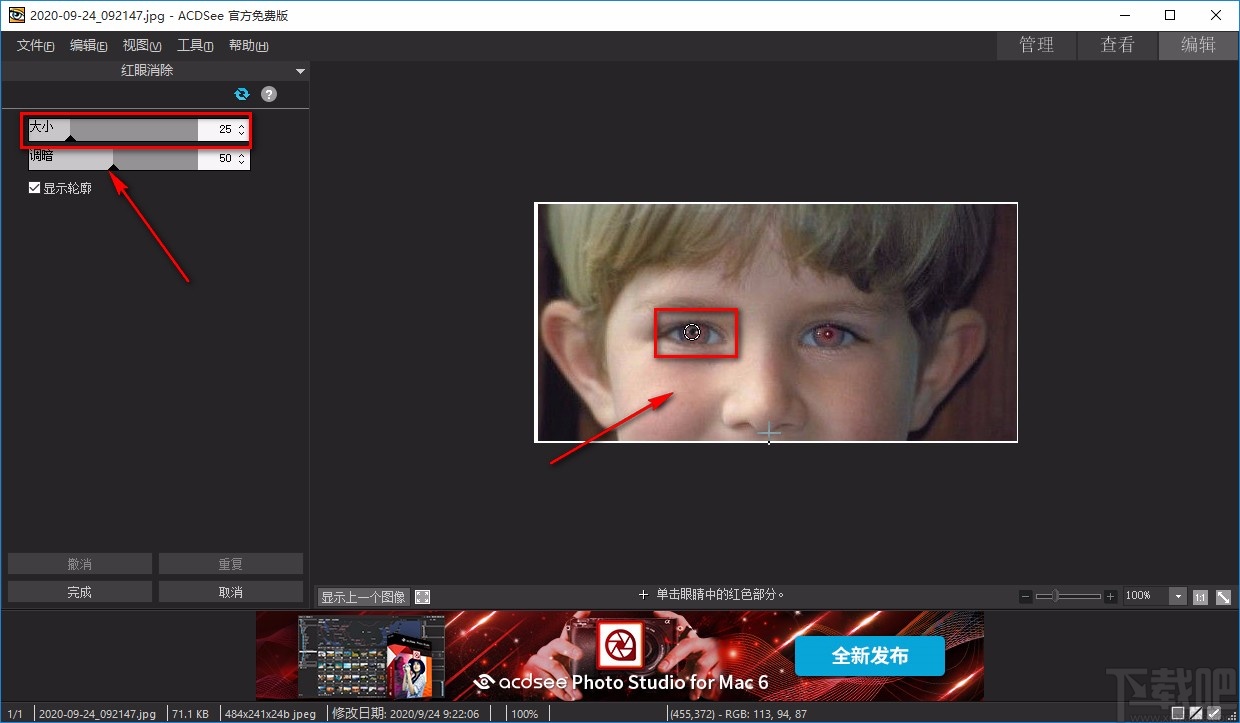Click the 484x241x24b jpeg status entry
The height and width of the screenshot is (723, 1240).
tap(269, 714)
